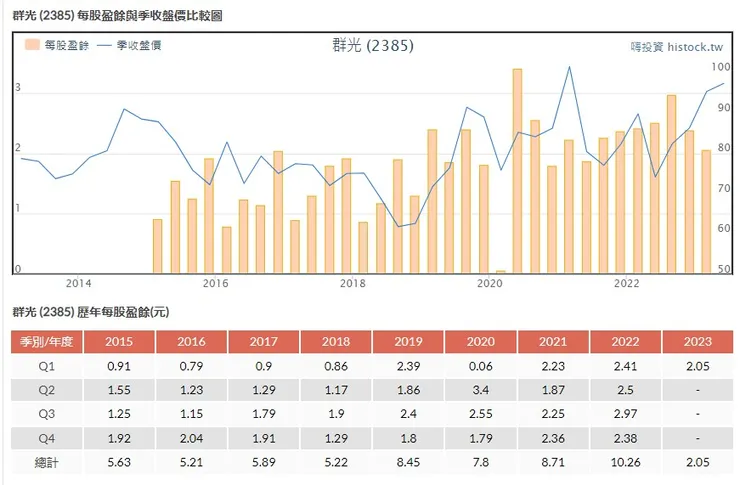740x485 pixels.
Task: Select the 2023 column header
Action: [x=698, y=342]
